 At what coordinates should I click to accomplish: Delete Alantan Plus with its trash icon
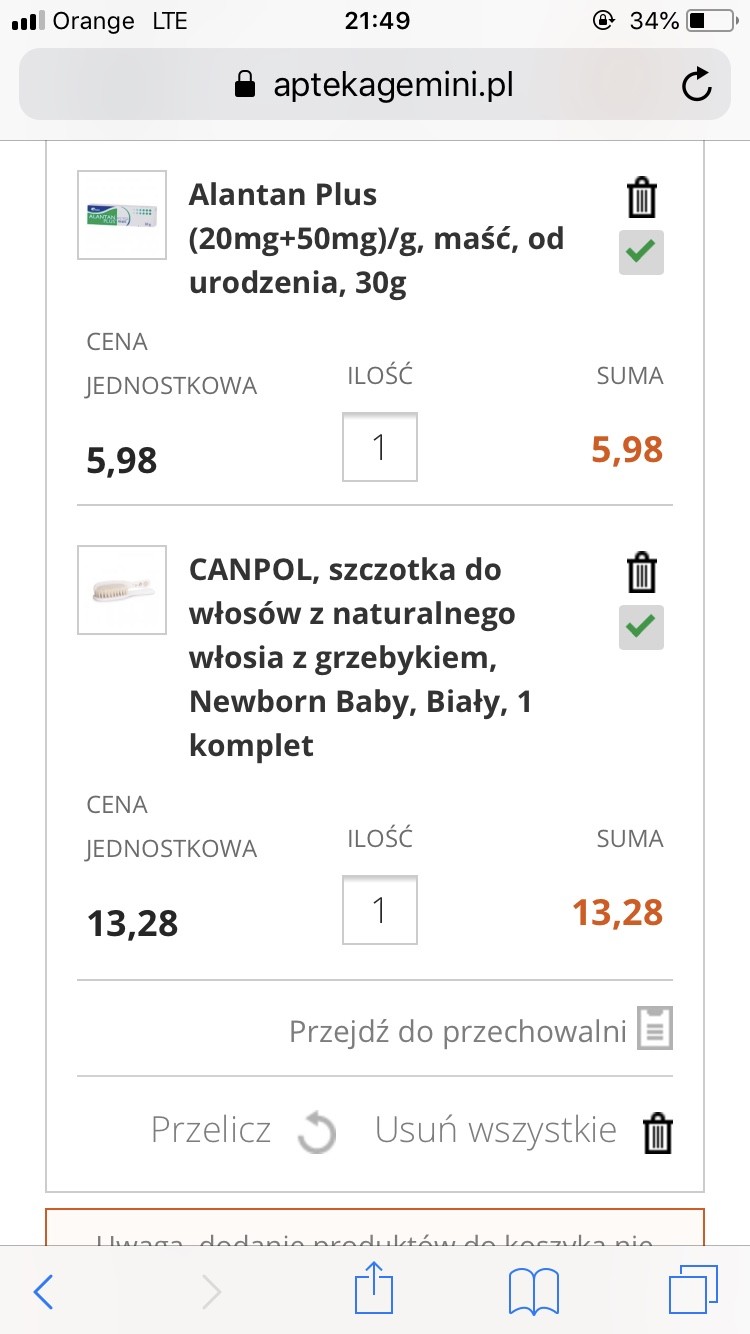point(641,198)
